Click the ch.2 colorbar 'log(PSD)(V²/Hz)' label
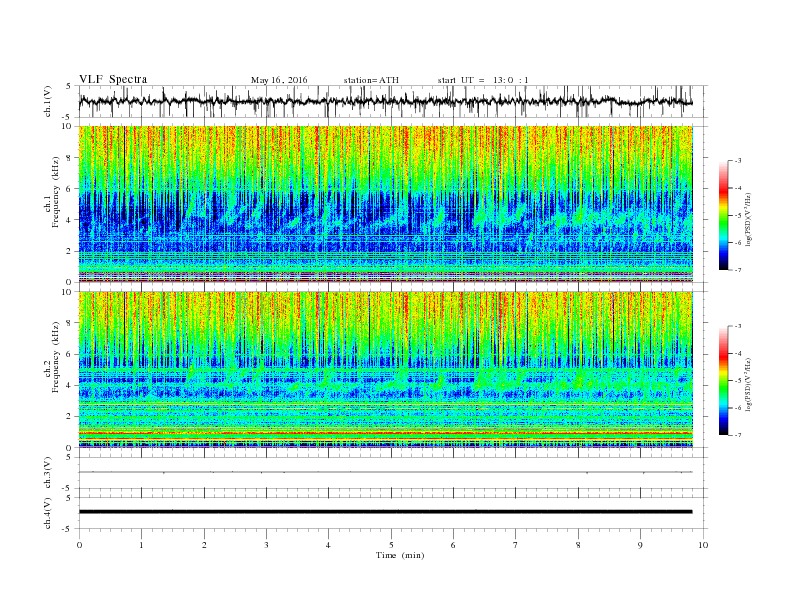Viewport: 792px width, 612px height. pyautogui.click(x=748, y=384)
